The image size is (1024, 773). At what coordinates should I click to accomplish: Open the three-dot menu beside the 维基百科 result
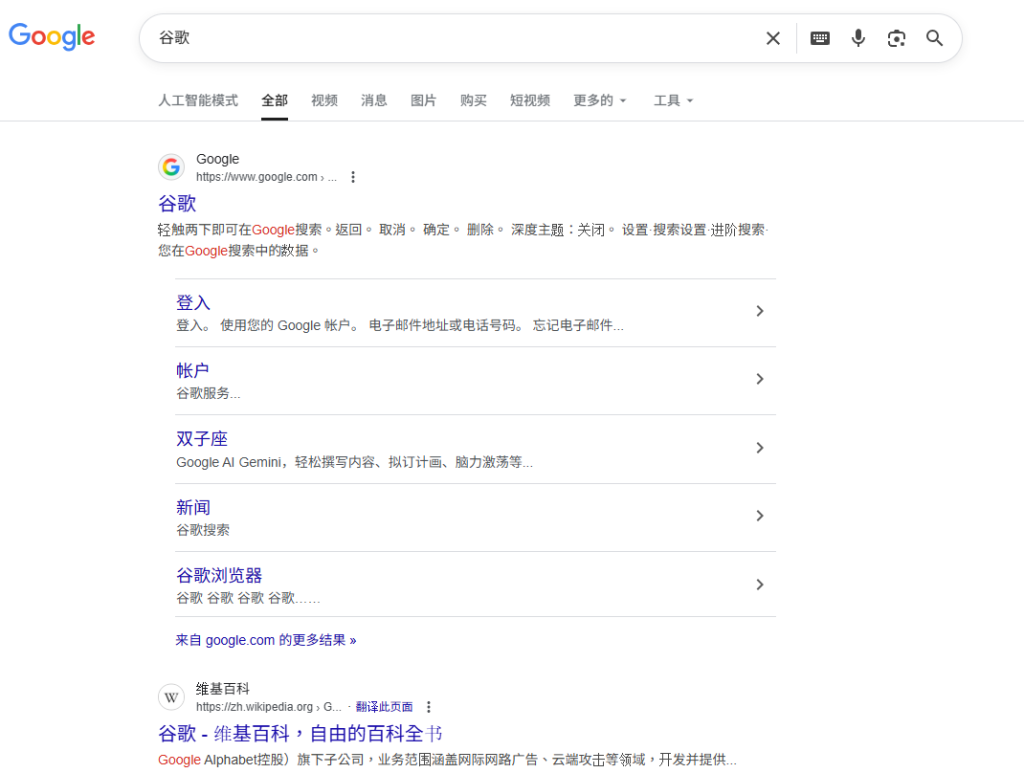428,706
